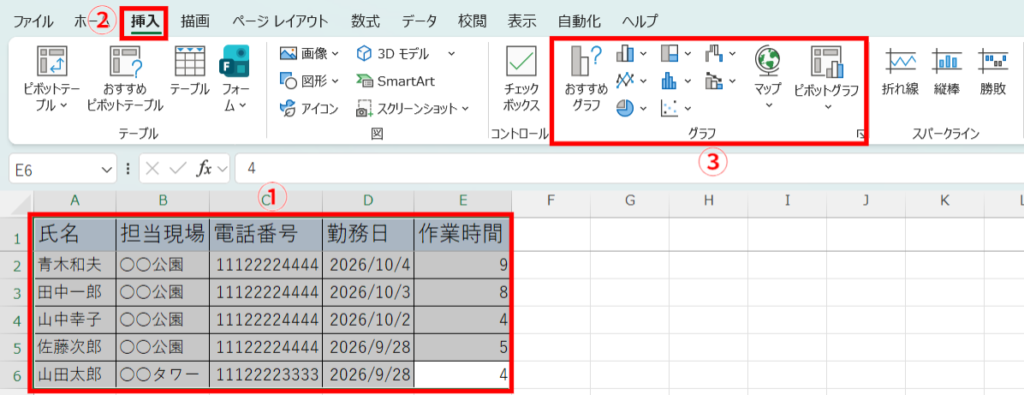Open the Name Box dropdown arrow
This screenshot has height=395, width=1024.
tap(107, 169)
